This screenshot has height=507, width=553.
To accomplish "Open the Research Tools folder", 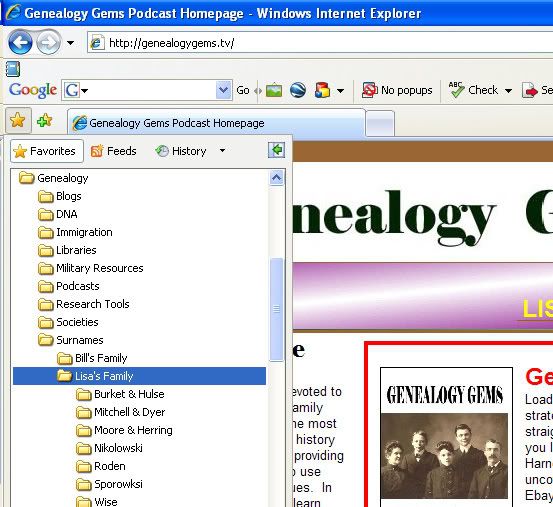I will click(84, 304).
